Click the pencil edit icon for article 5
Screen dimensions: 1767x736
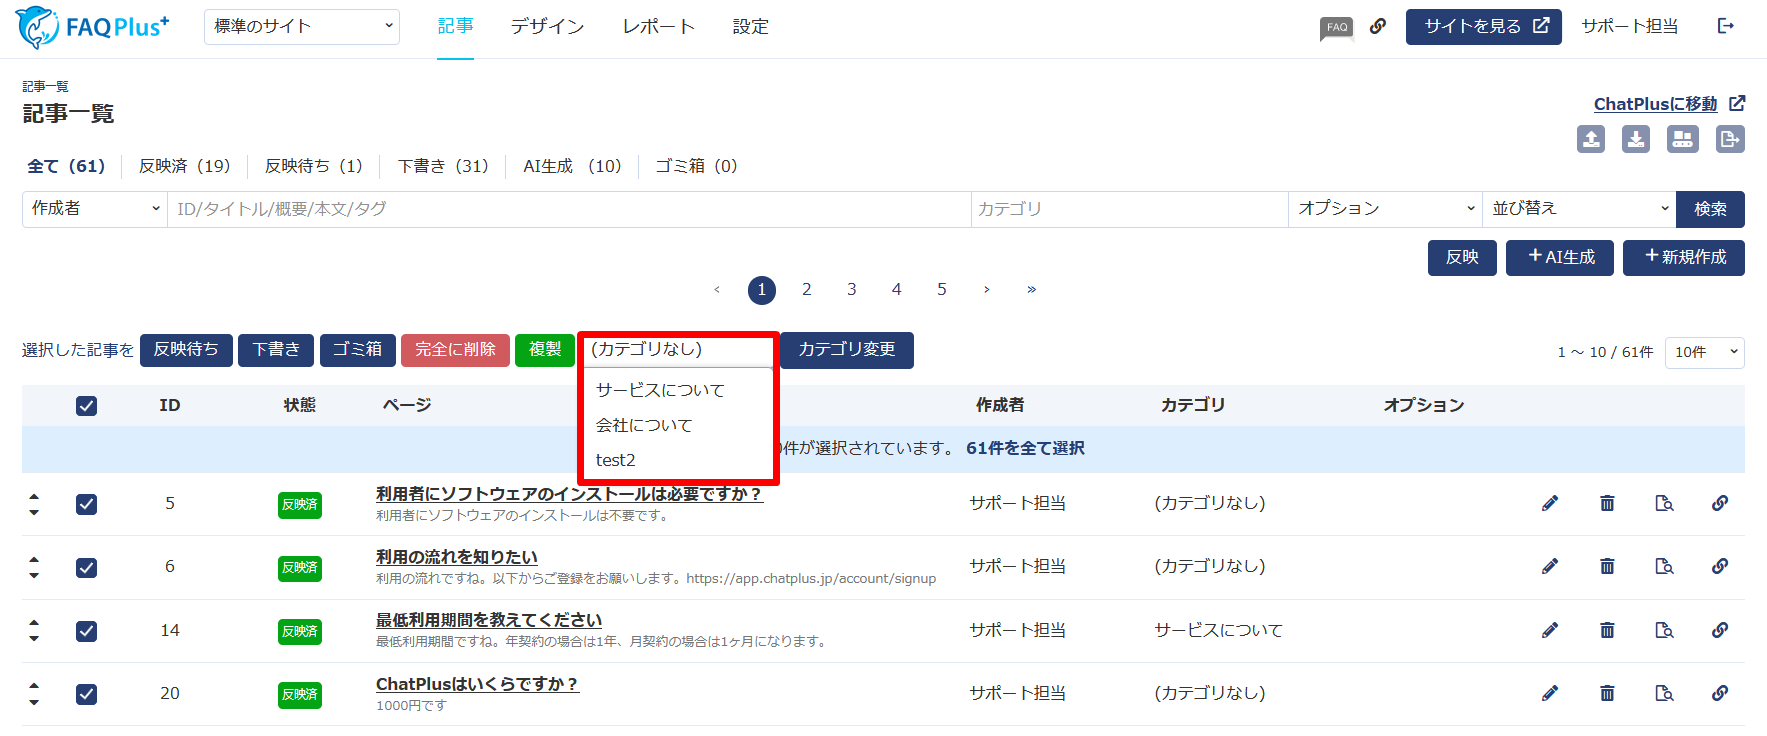[1550, 503]
